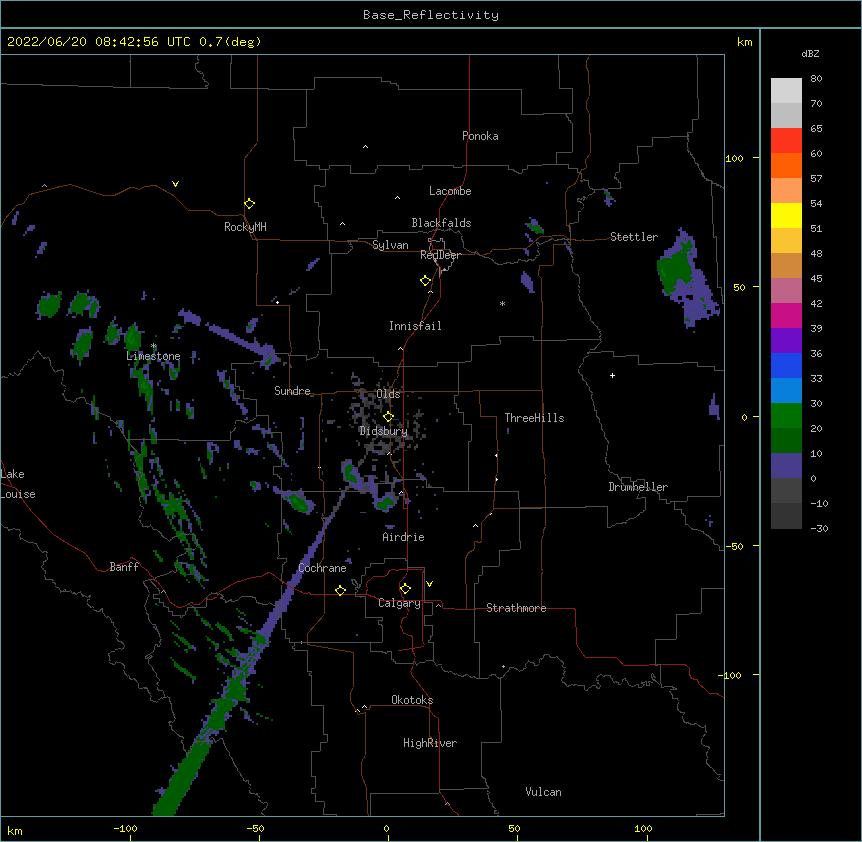The image size is (862, 842).
Task: Select the Vulcan label
Action: pos(543,792)
